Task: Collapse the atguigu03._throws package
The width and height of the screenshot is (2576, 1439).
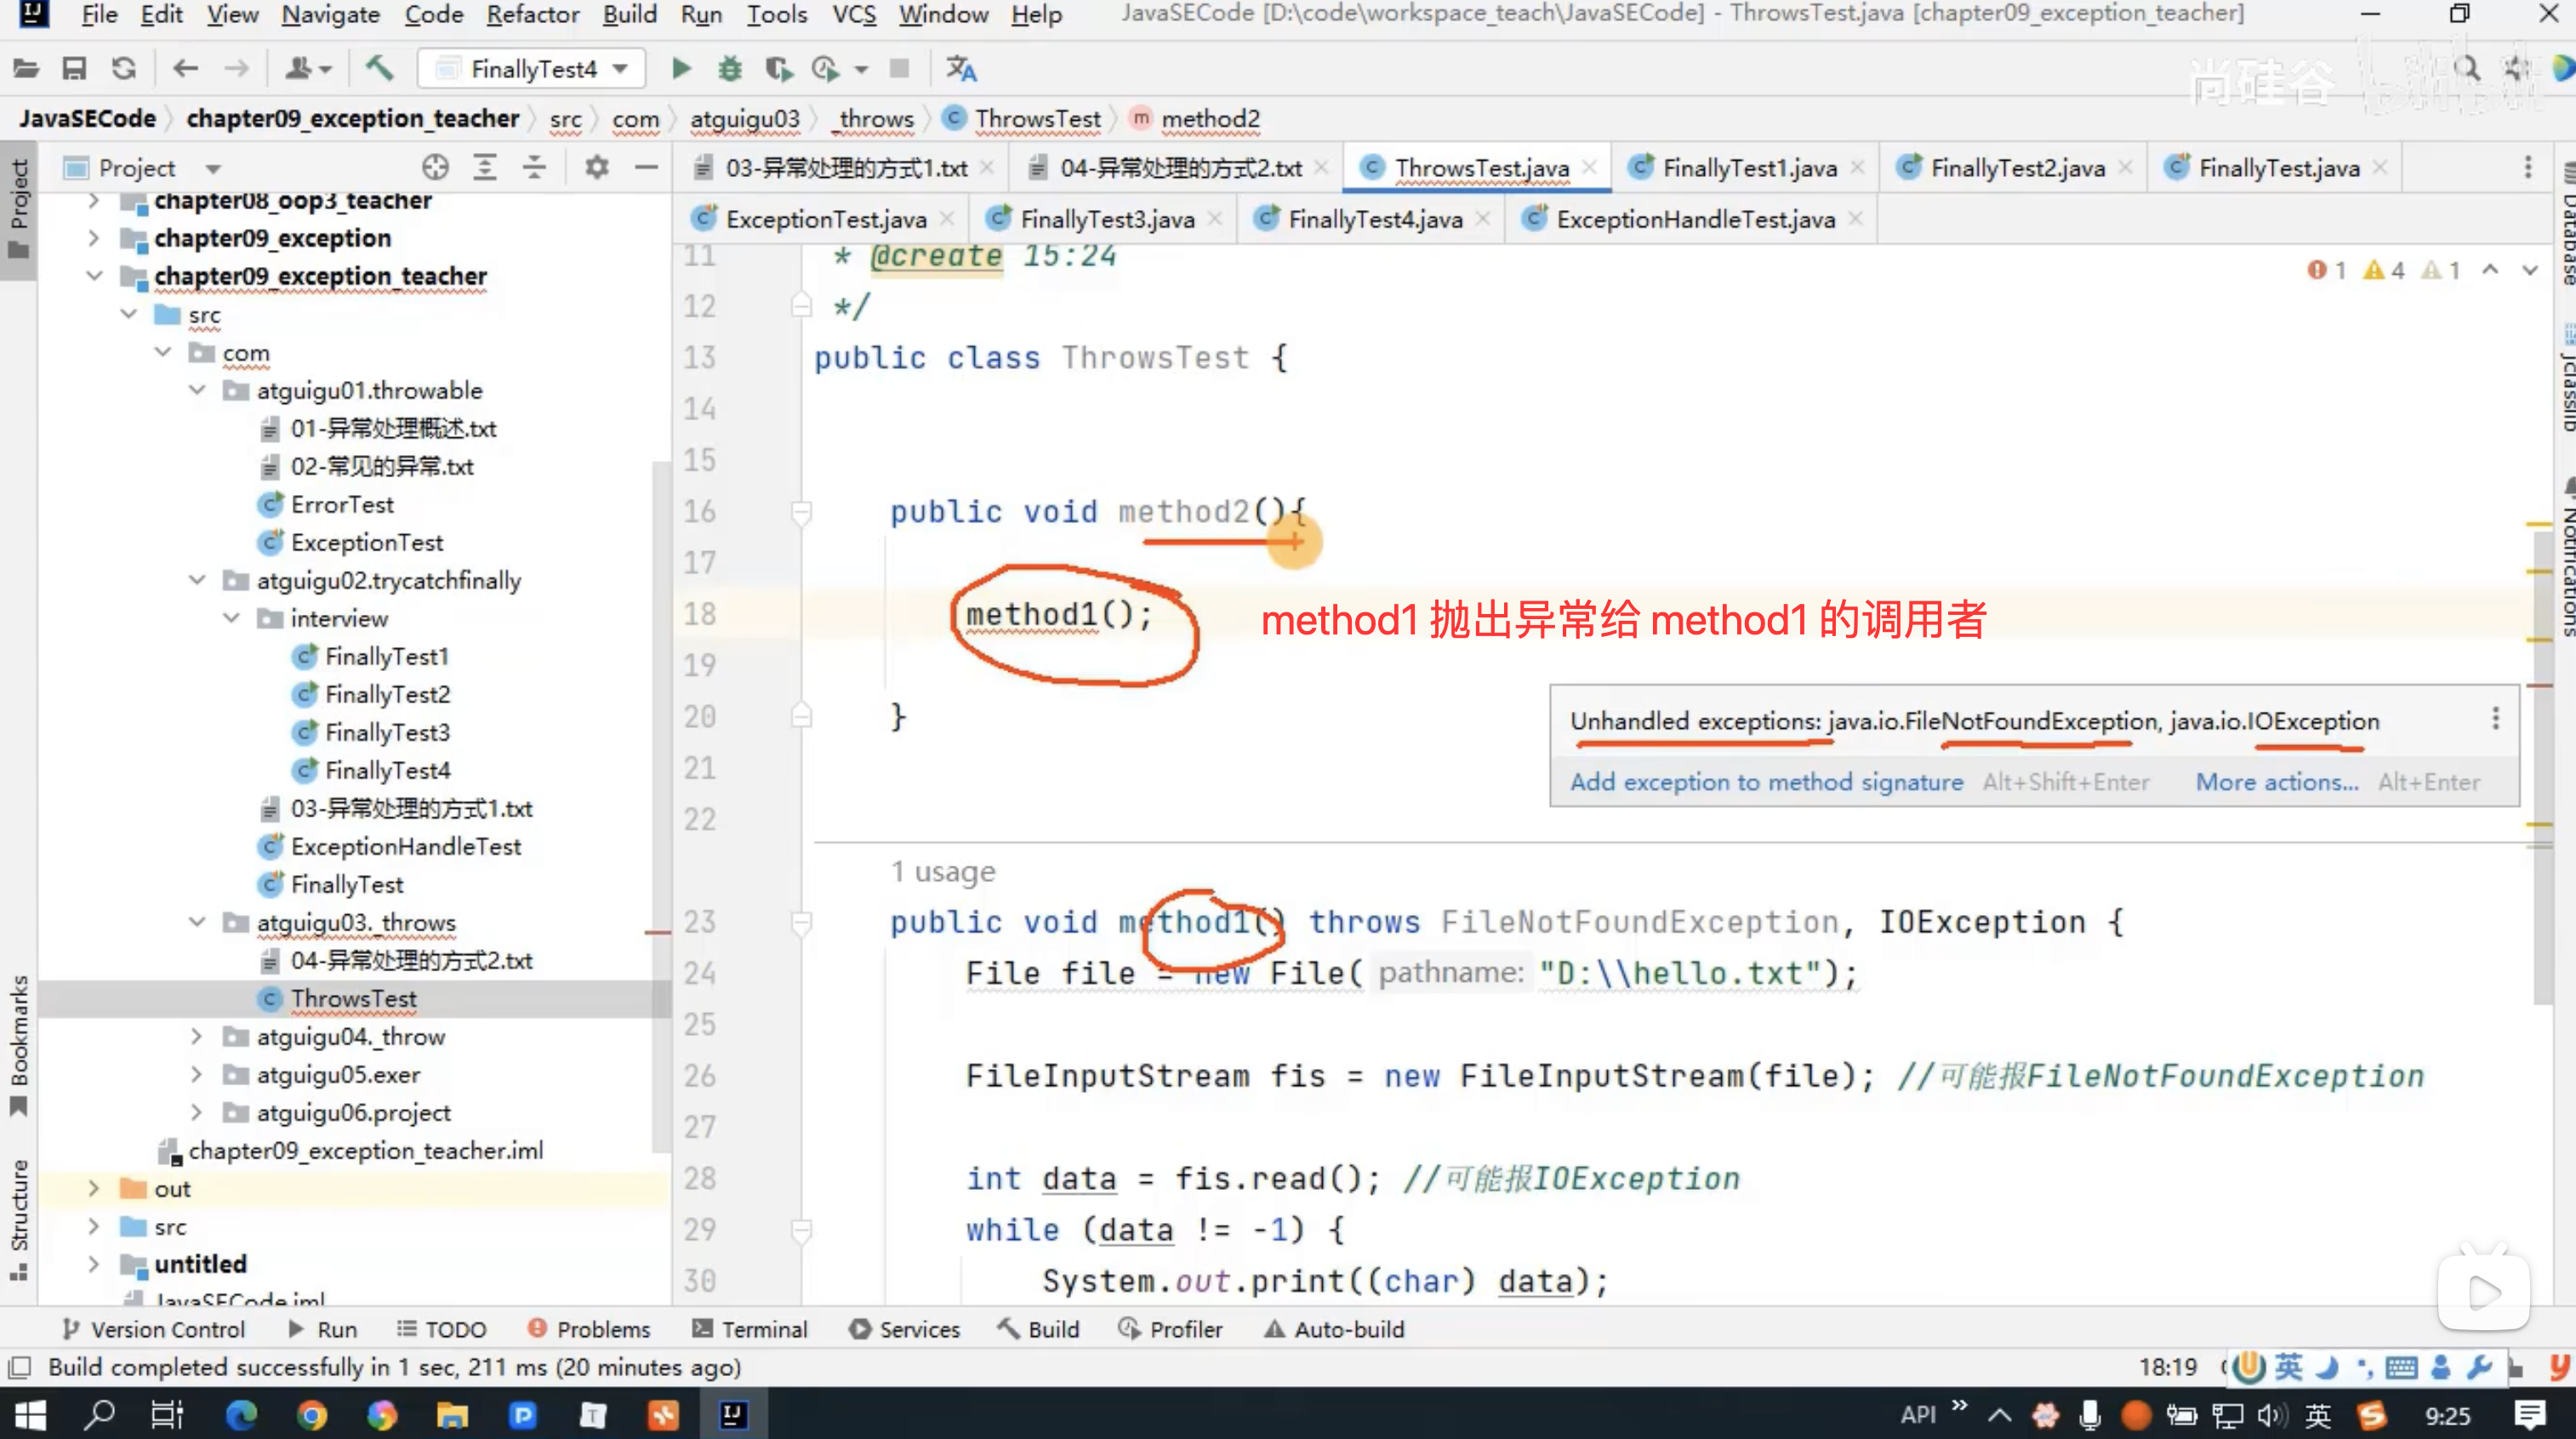Action: tap(197, 922)
